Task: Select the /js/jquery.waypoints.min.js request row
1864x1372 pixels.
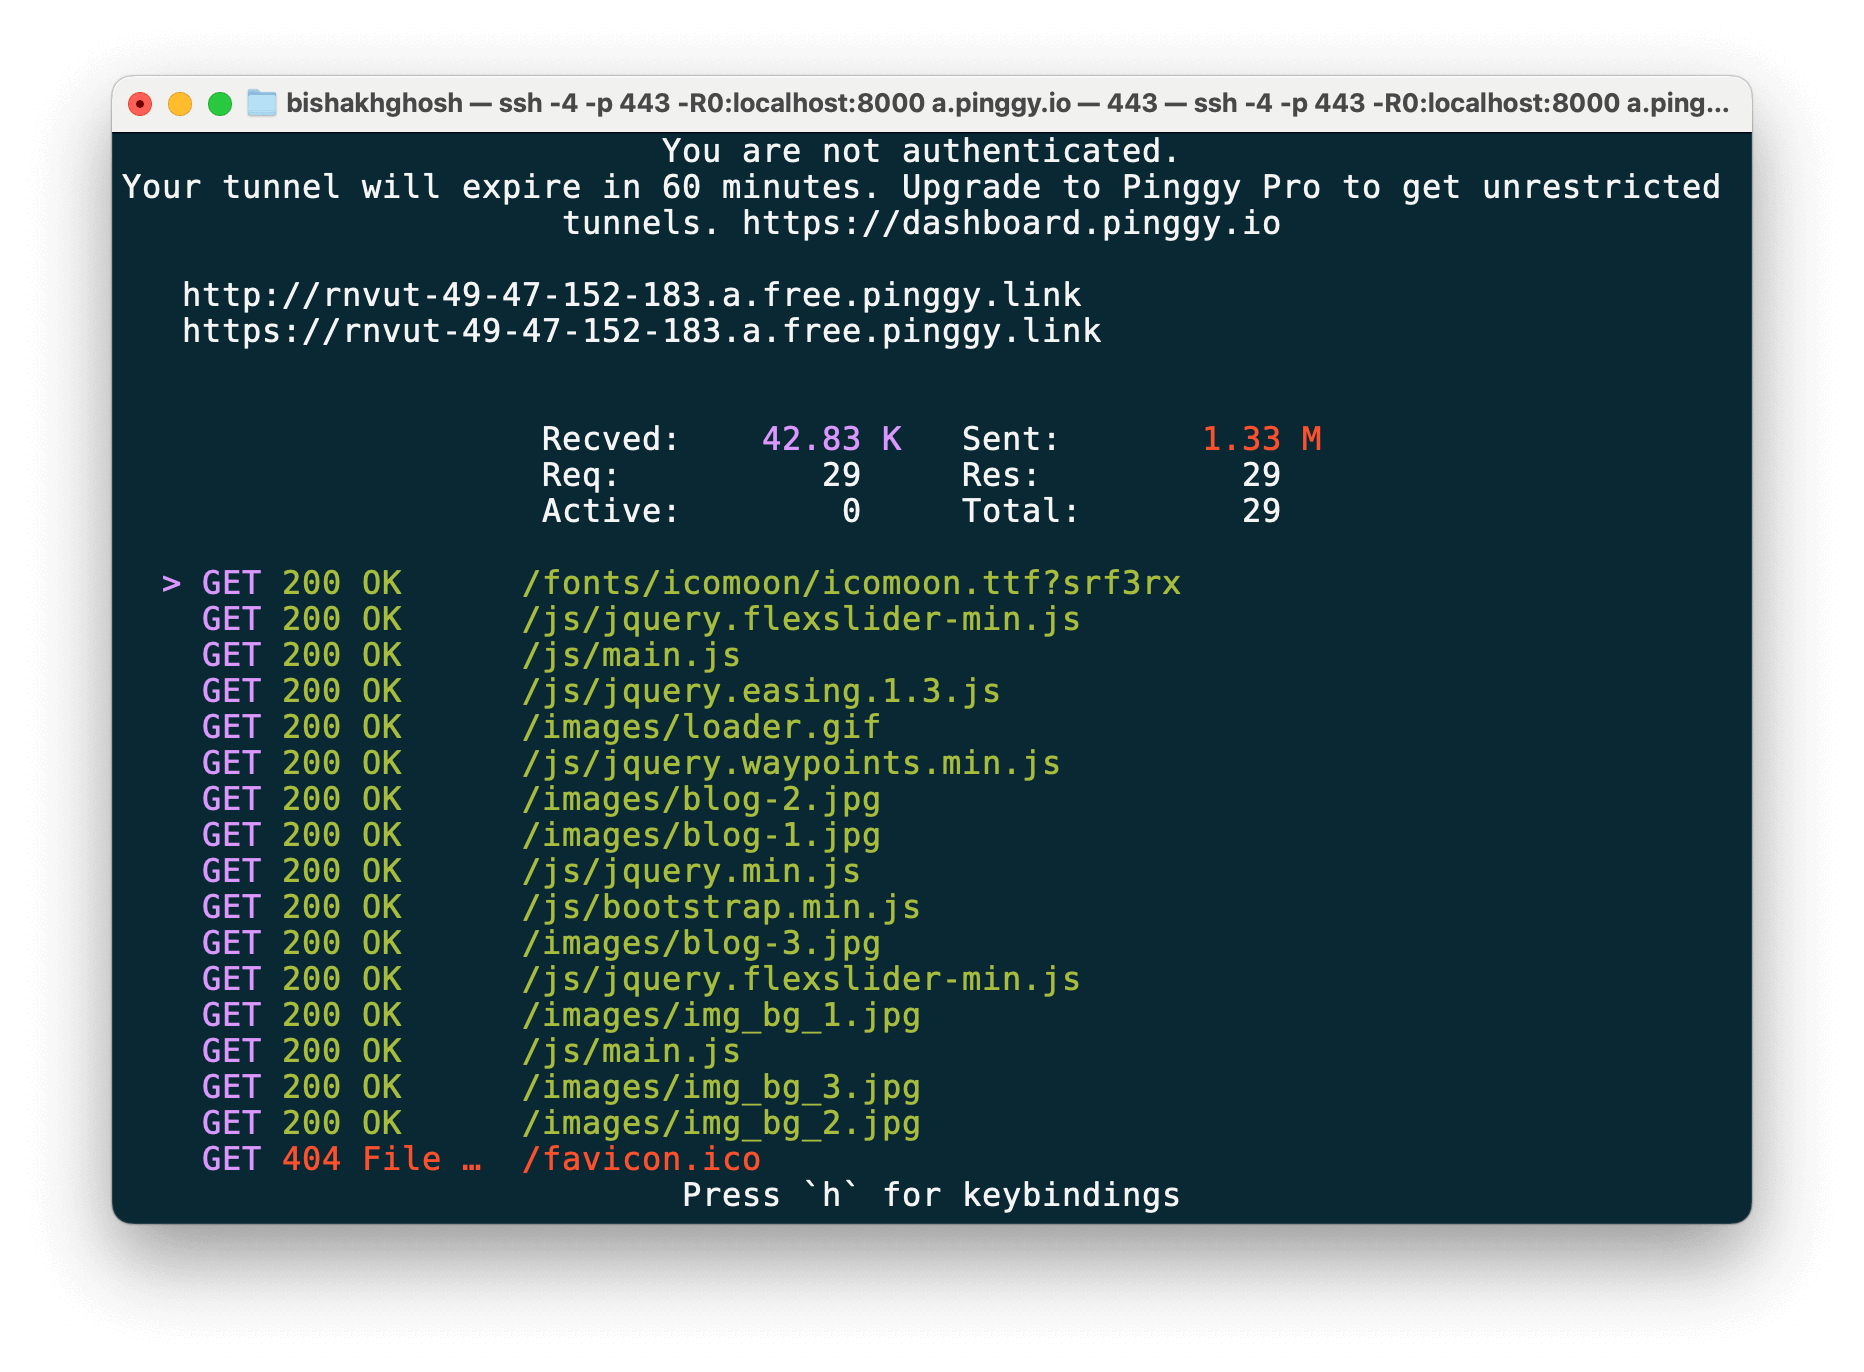Action: (631, 763)
